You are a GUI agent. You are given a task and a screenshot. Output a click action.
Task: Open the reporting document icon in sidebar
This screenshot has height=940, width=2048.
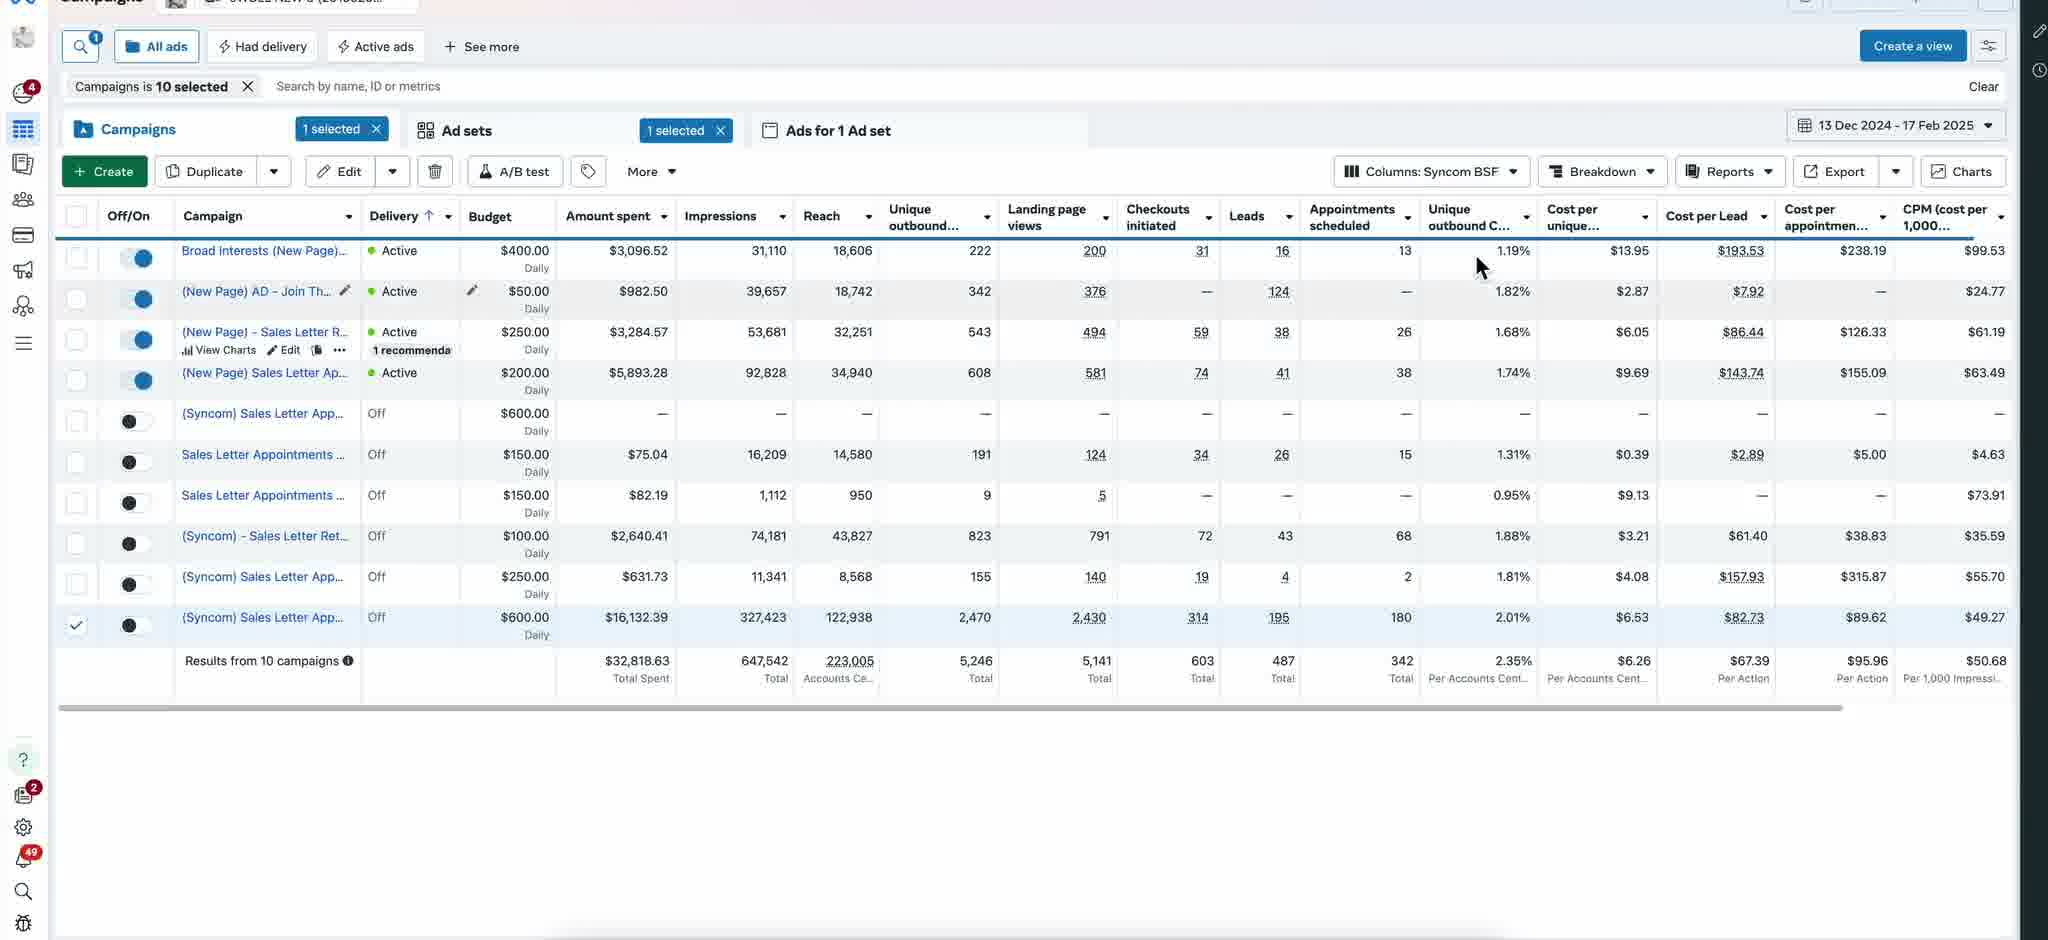tap(23, 164)
